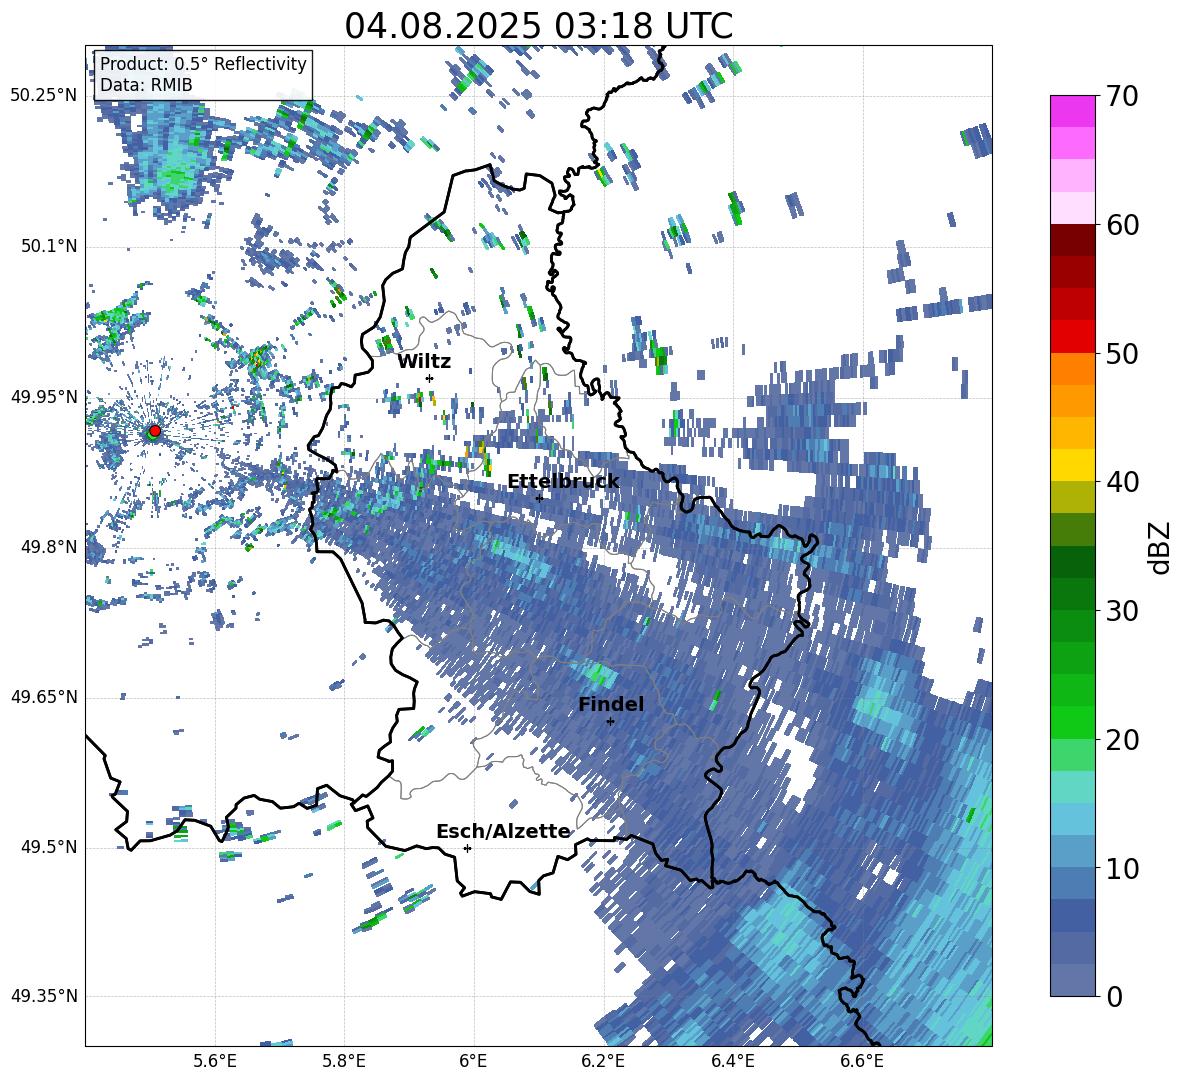Click the bright red colorbar segment near 50
The width and height of the screenshot is (1184, 1081).
(x=1072, y=337)
